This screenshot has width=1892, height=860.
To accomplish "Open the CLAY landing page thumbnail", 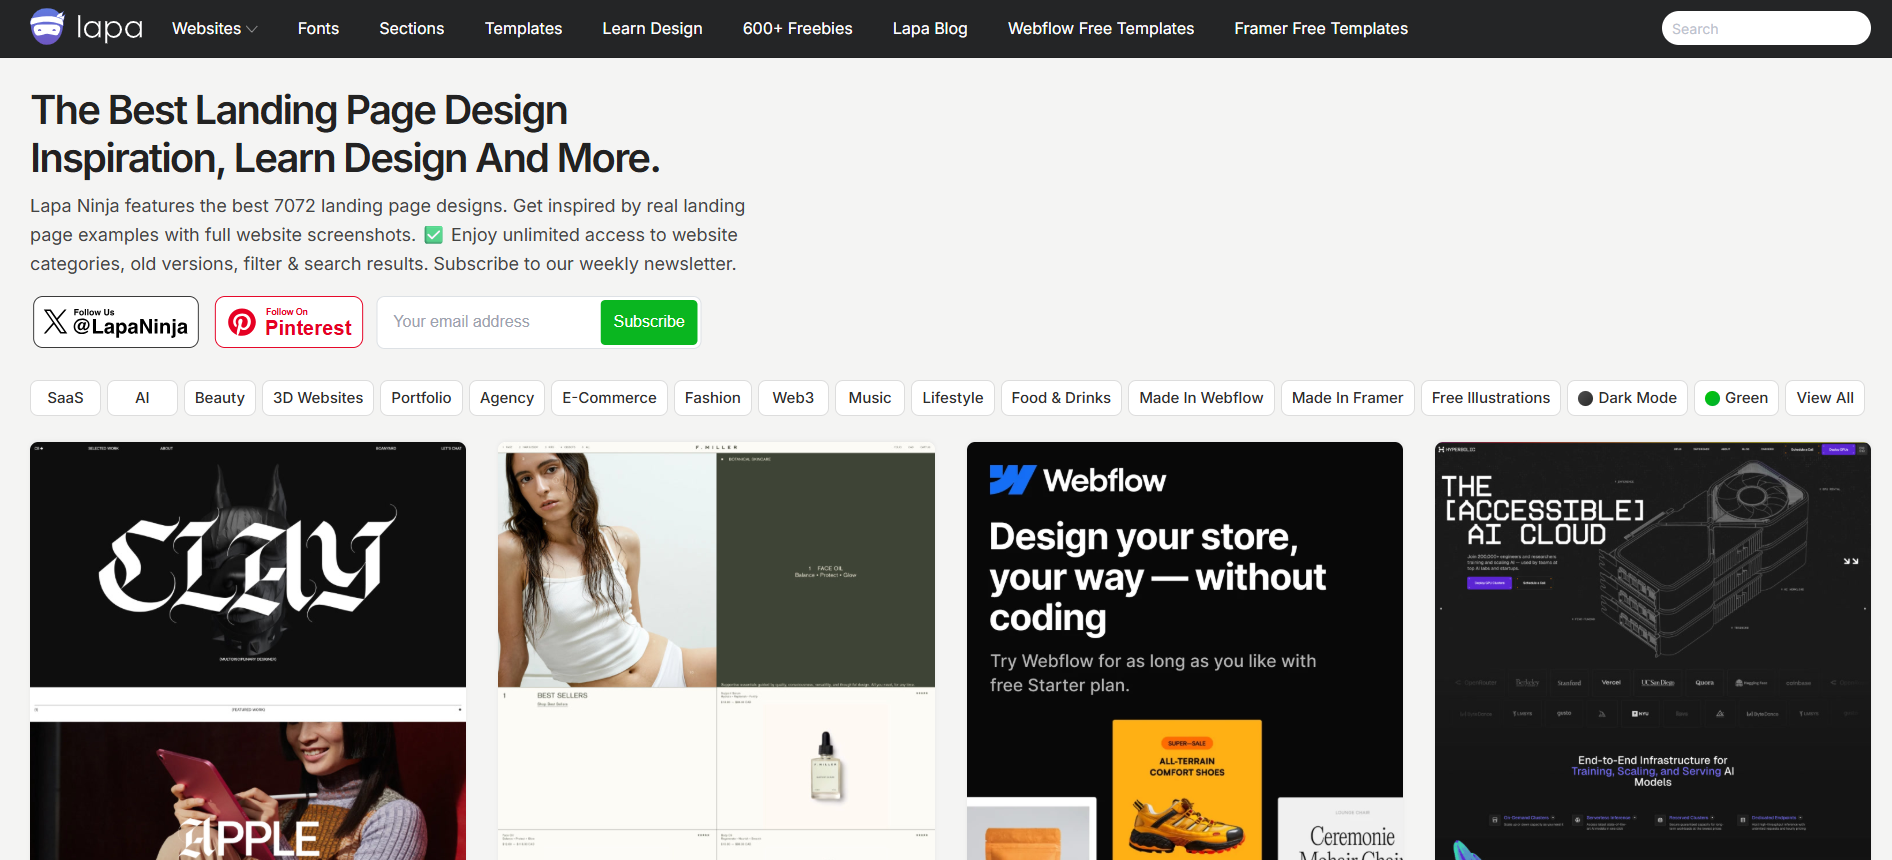I will pos(248,651).
